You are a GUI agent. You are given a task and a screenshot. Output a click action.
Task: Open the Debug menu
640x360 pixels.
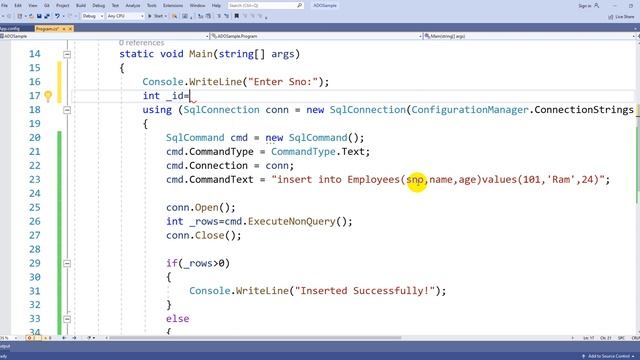pyautogui.click(x=98, y=6)
